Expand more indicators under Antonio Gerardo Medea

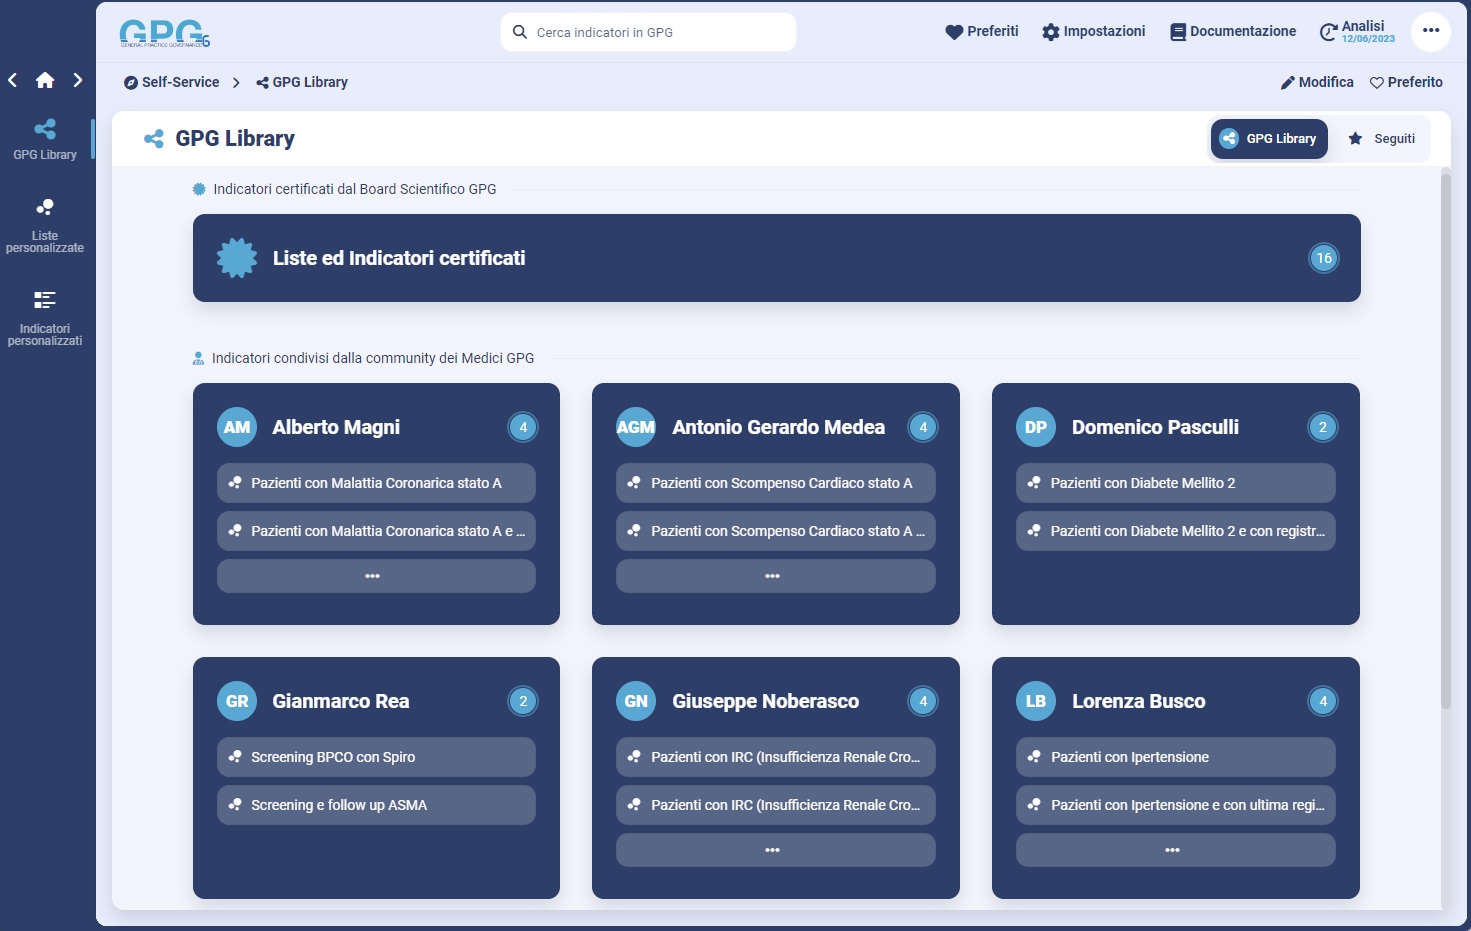[x=775, y=576]
